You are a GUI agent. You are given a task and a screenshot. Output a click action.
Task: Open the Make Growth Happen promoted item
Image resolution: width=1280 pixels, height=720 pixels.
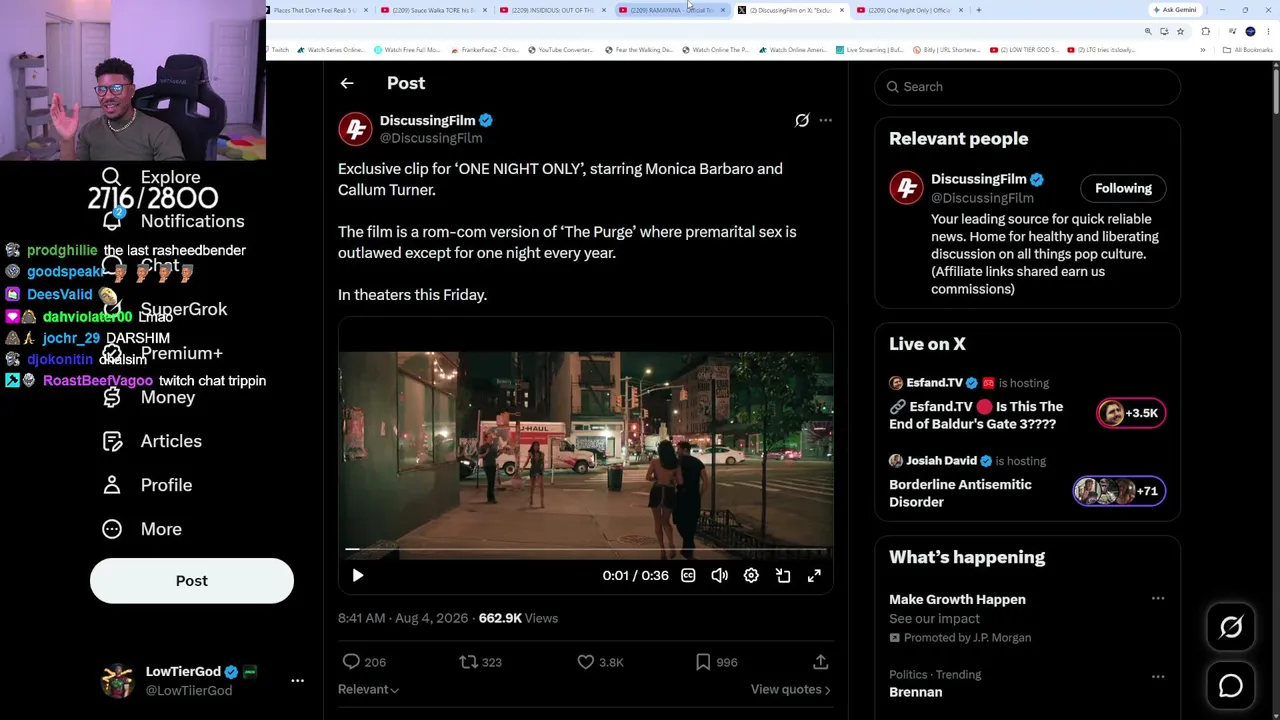tap(957, 599)
